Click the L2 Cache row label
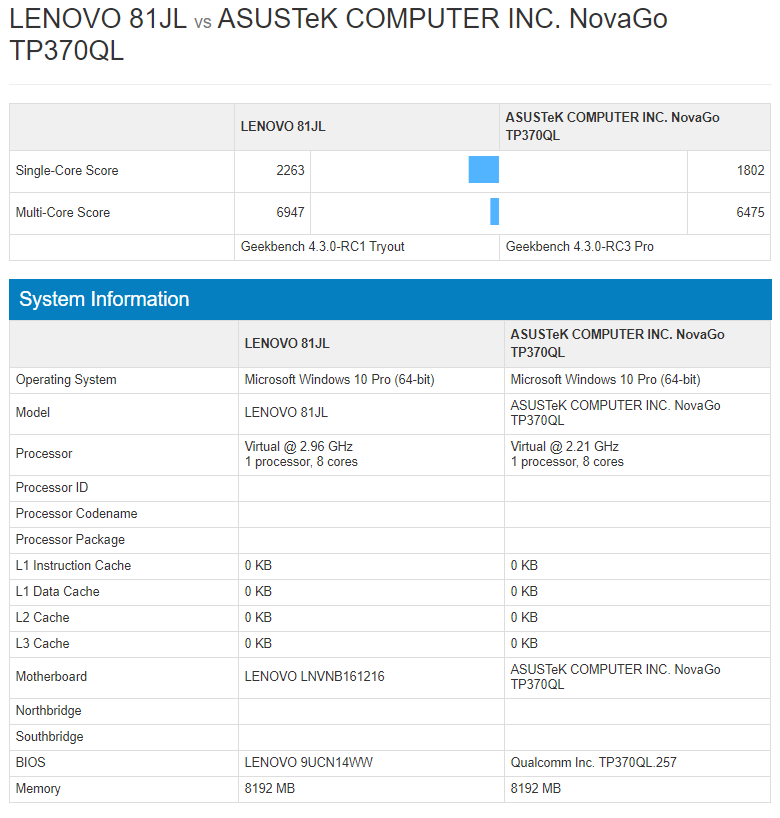Screen dimensions: 780x818 [42, 618]
